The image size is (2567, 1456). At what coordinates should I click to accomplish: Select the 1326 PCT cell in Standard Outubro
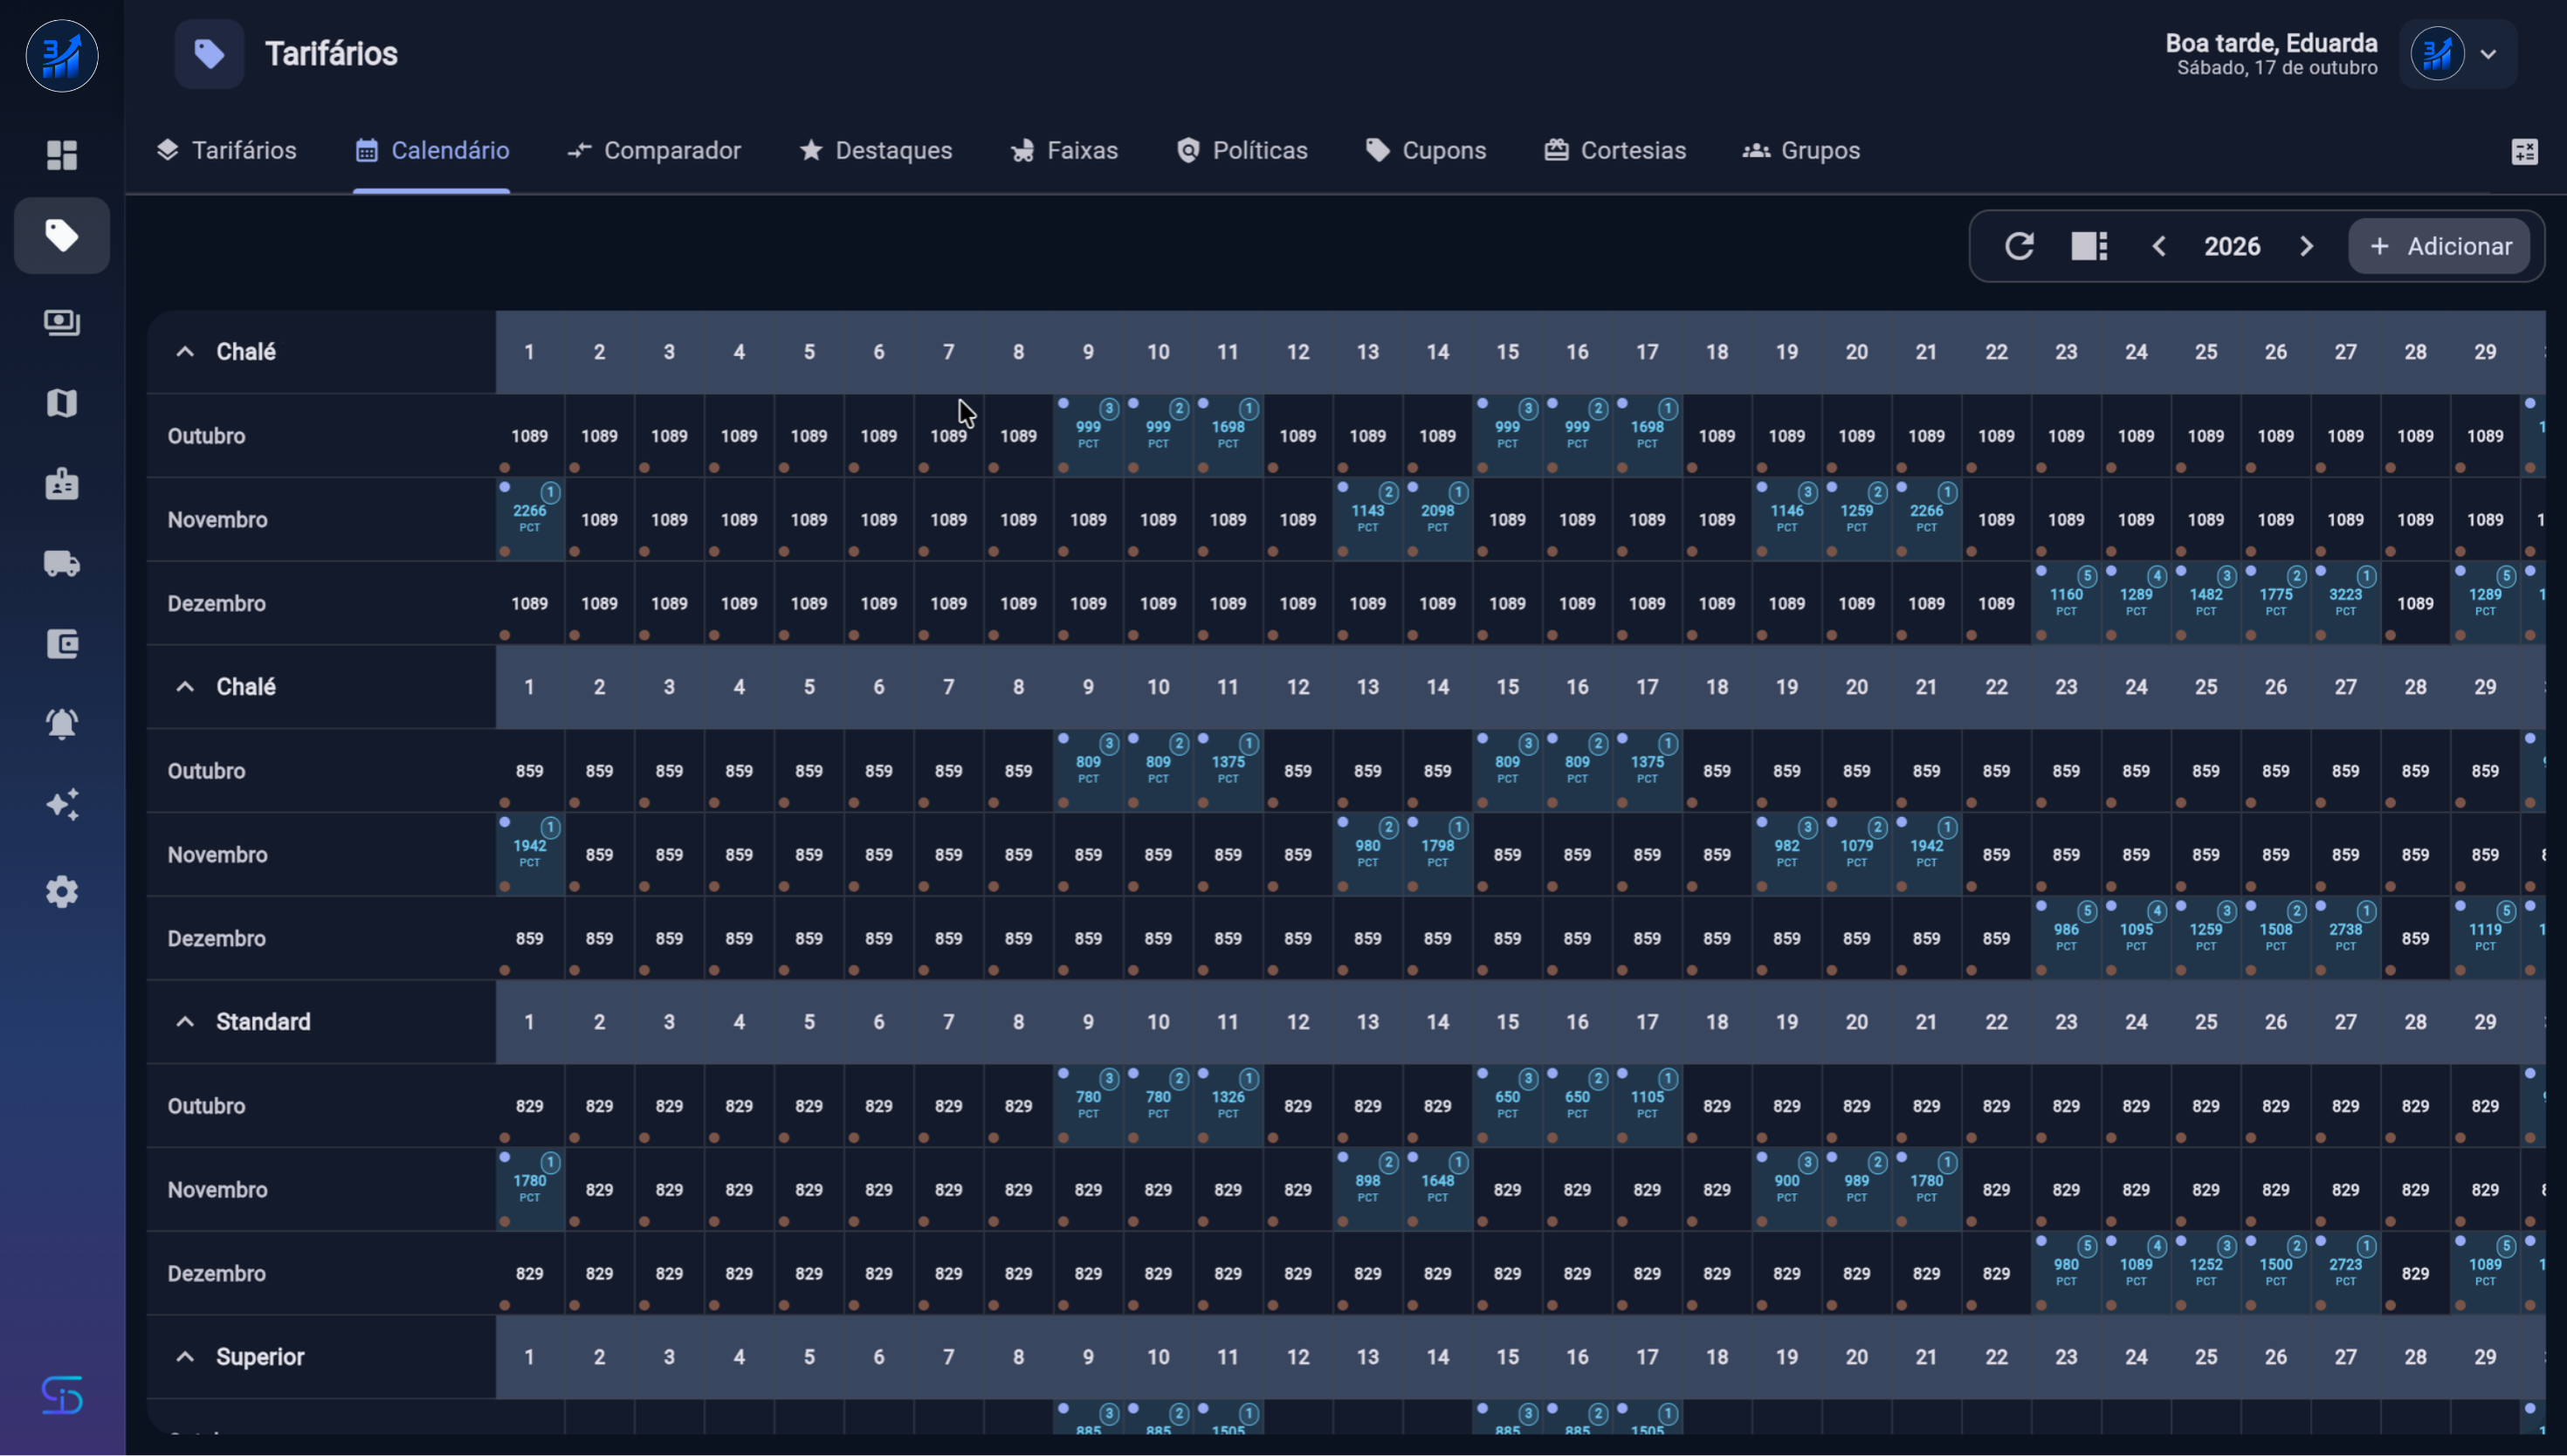[1227, 1105]
